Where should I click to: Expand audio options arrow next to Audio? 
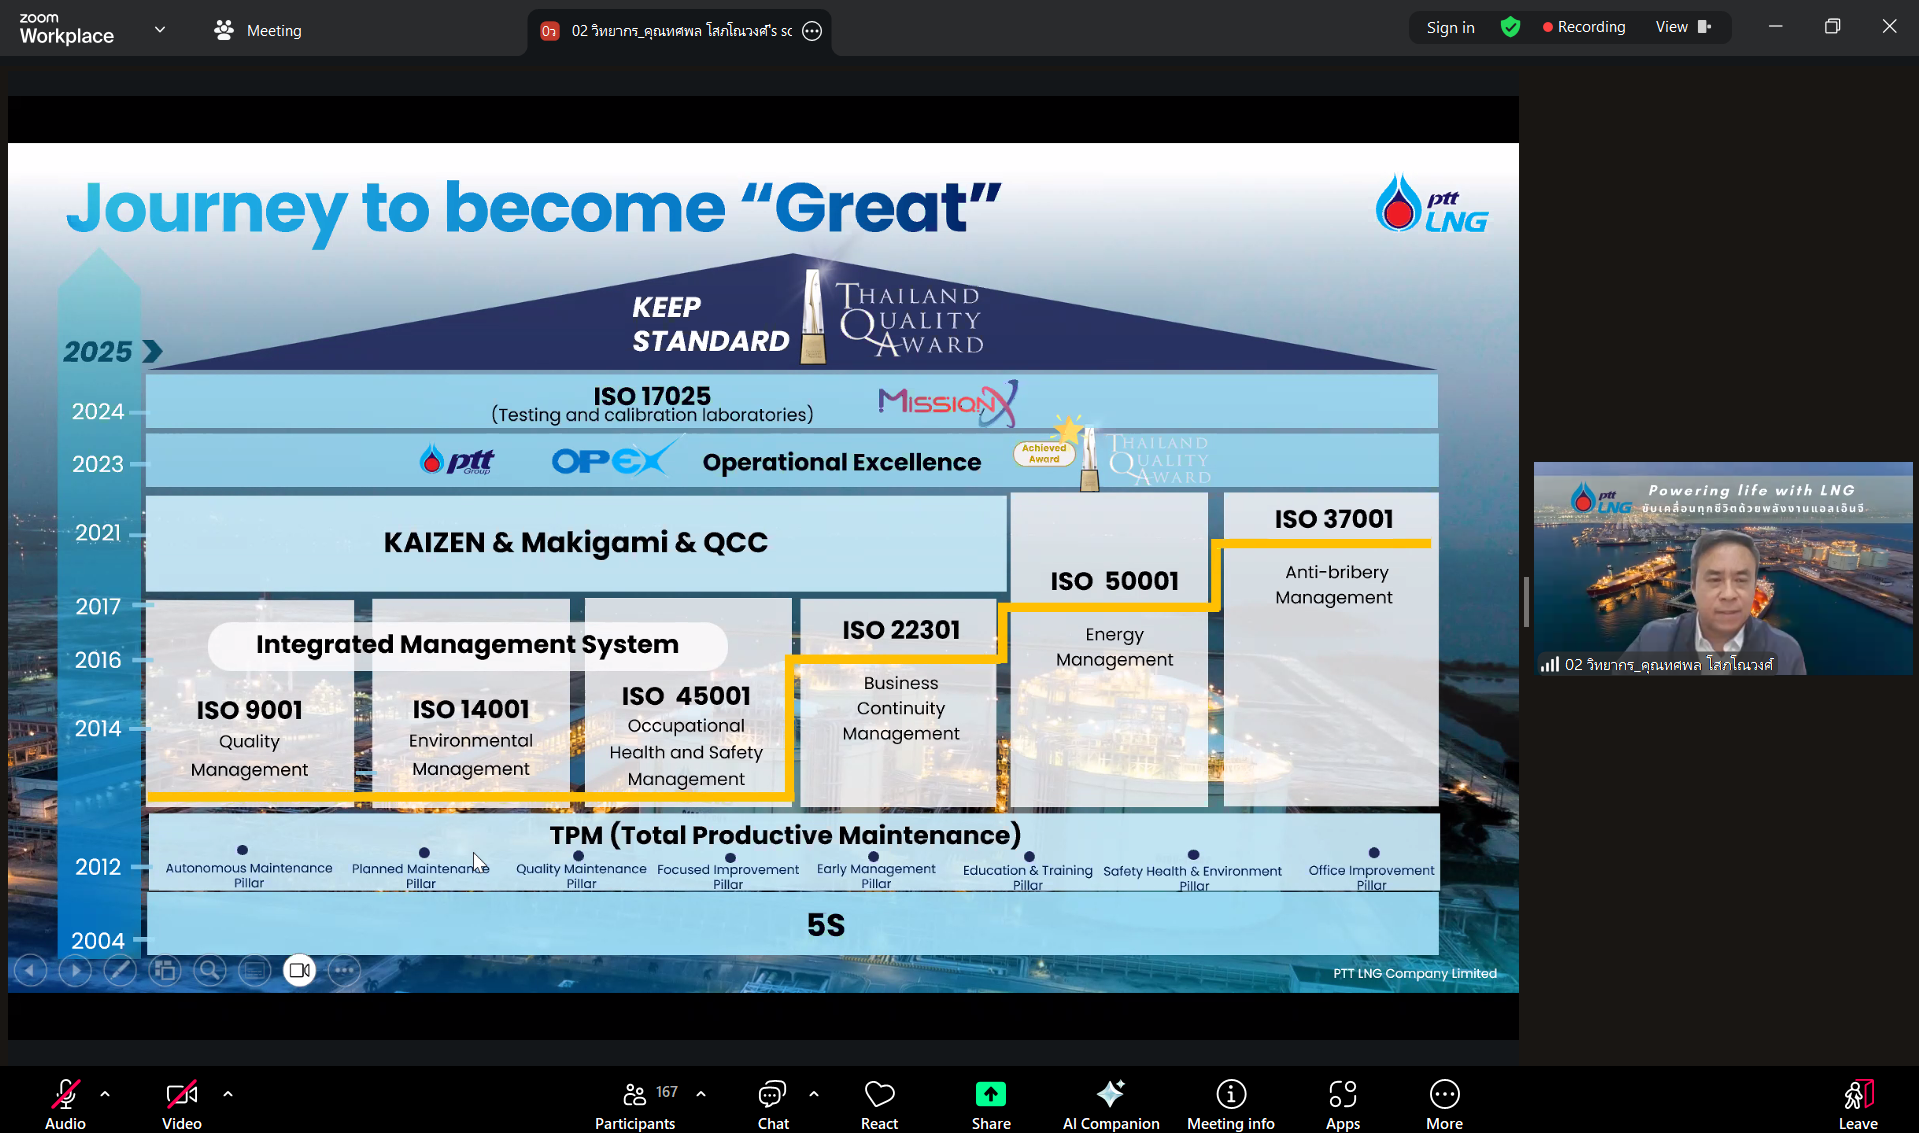coord(105,1094)
